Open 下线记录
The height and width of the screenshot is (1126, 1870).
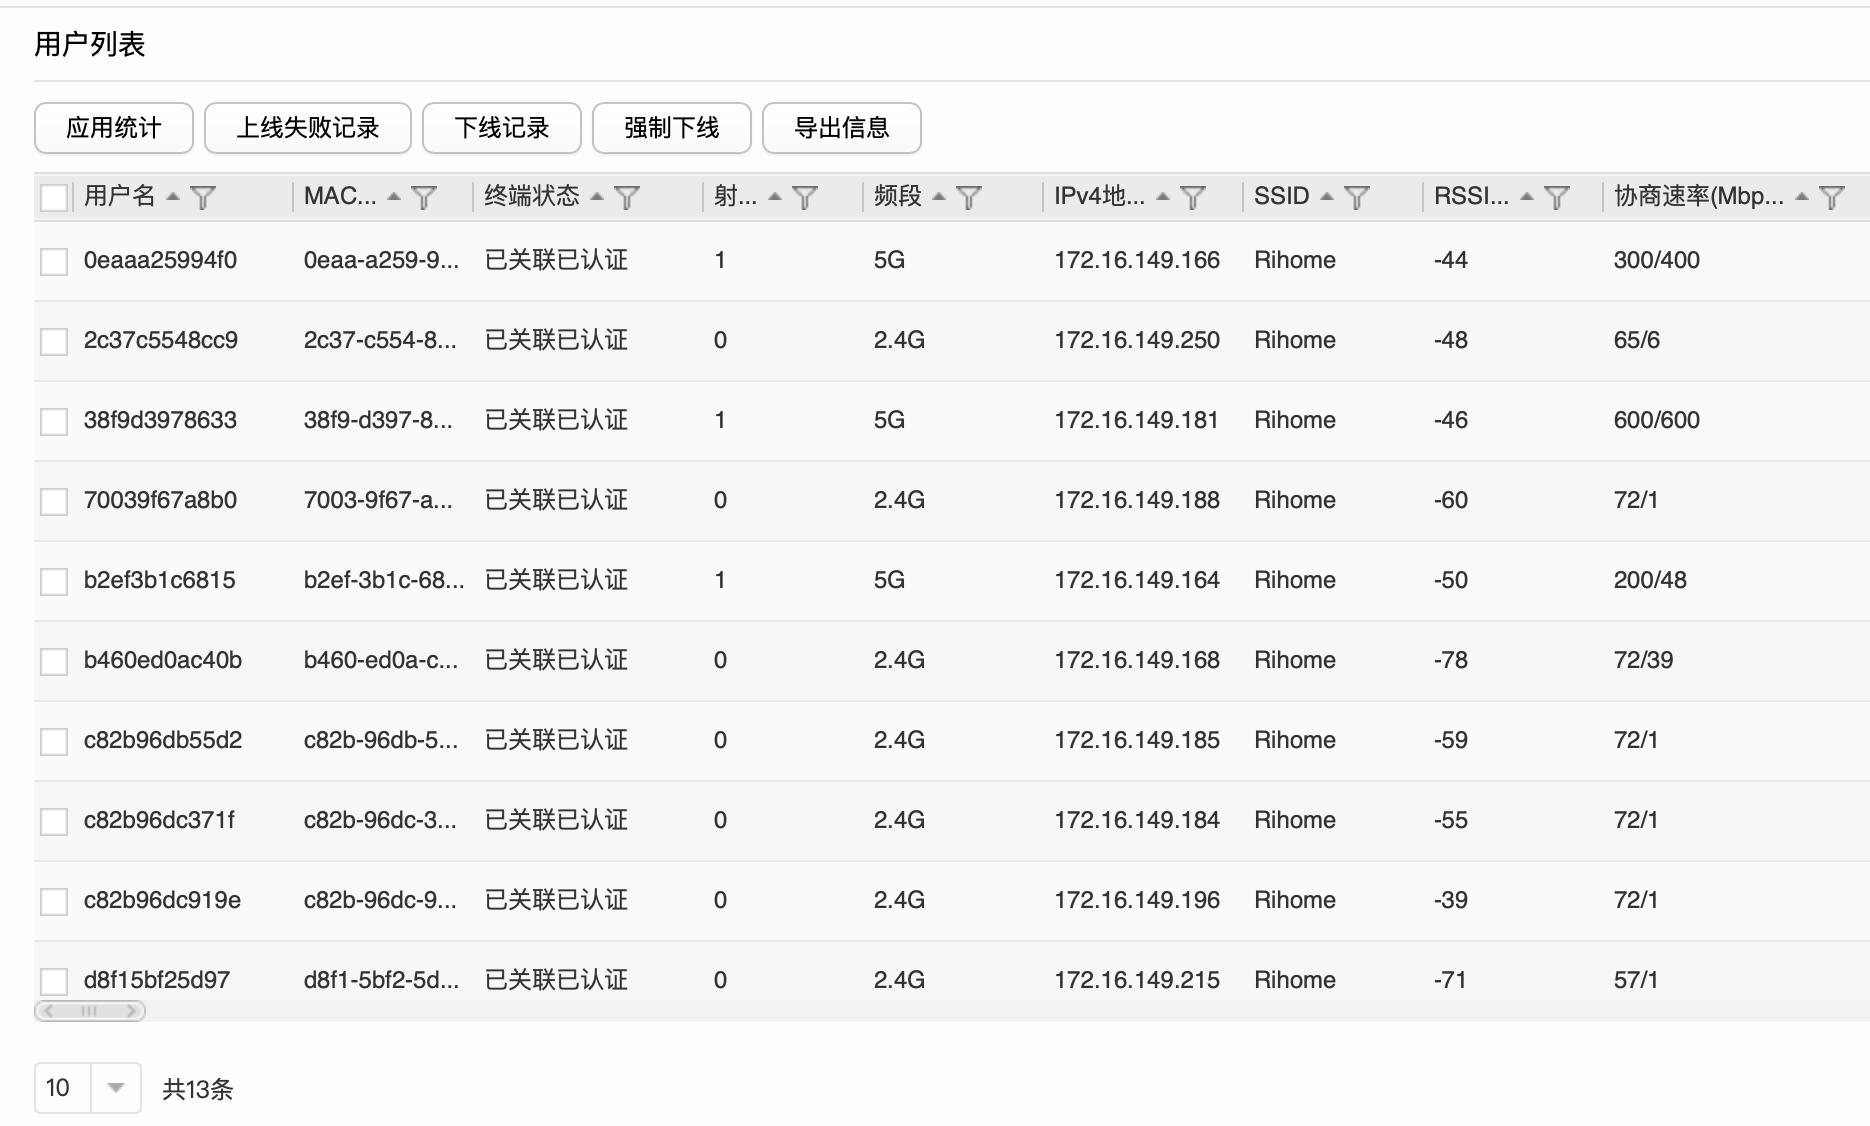coord(501,128)
